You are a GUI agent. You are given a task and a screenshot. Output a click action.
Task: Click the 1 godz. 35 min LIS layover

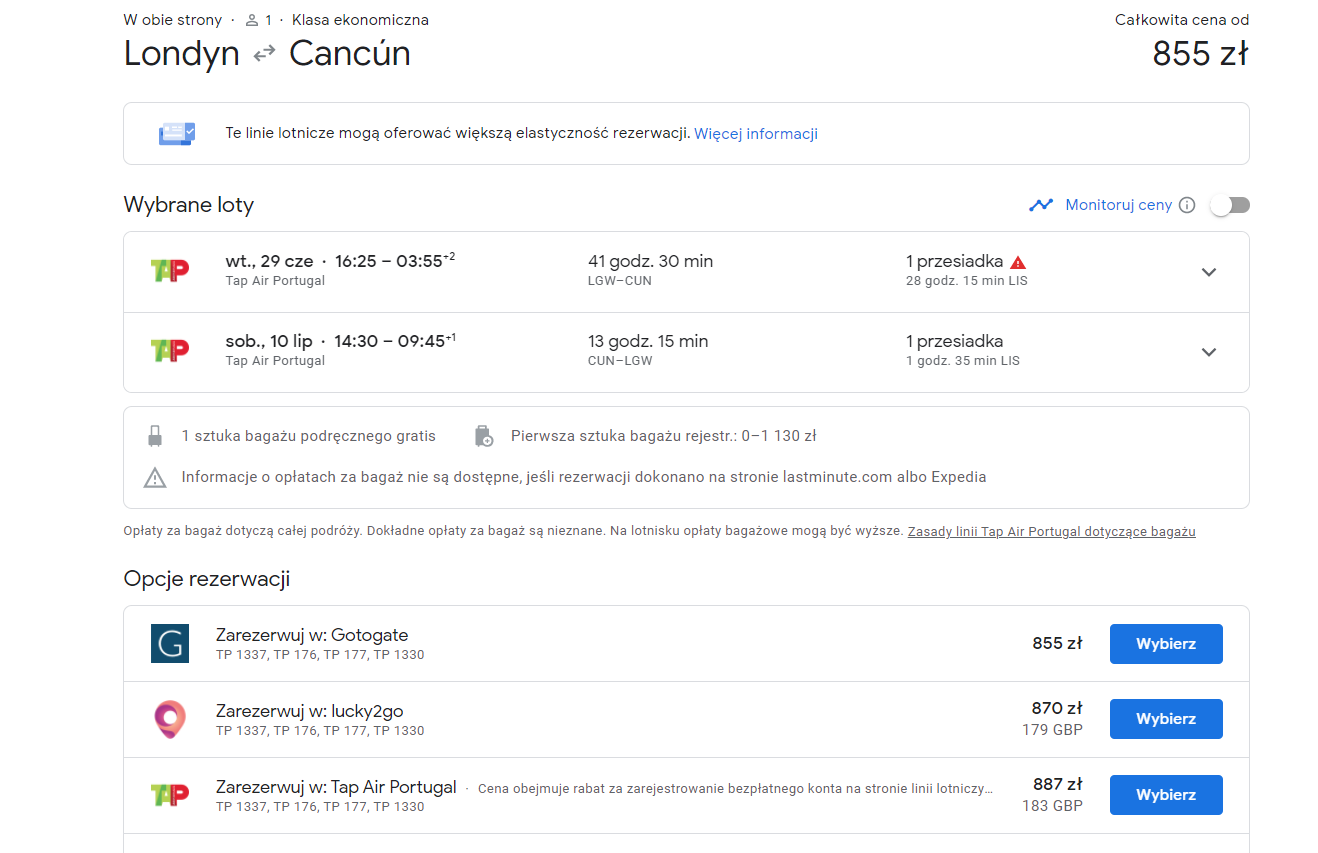(x=963, y=361)
